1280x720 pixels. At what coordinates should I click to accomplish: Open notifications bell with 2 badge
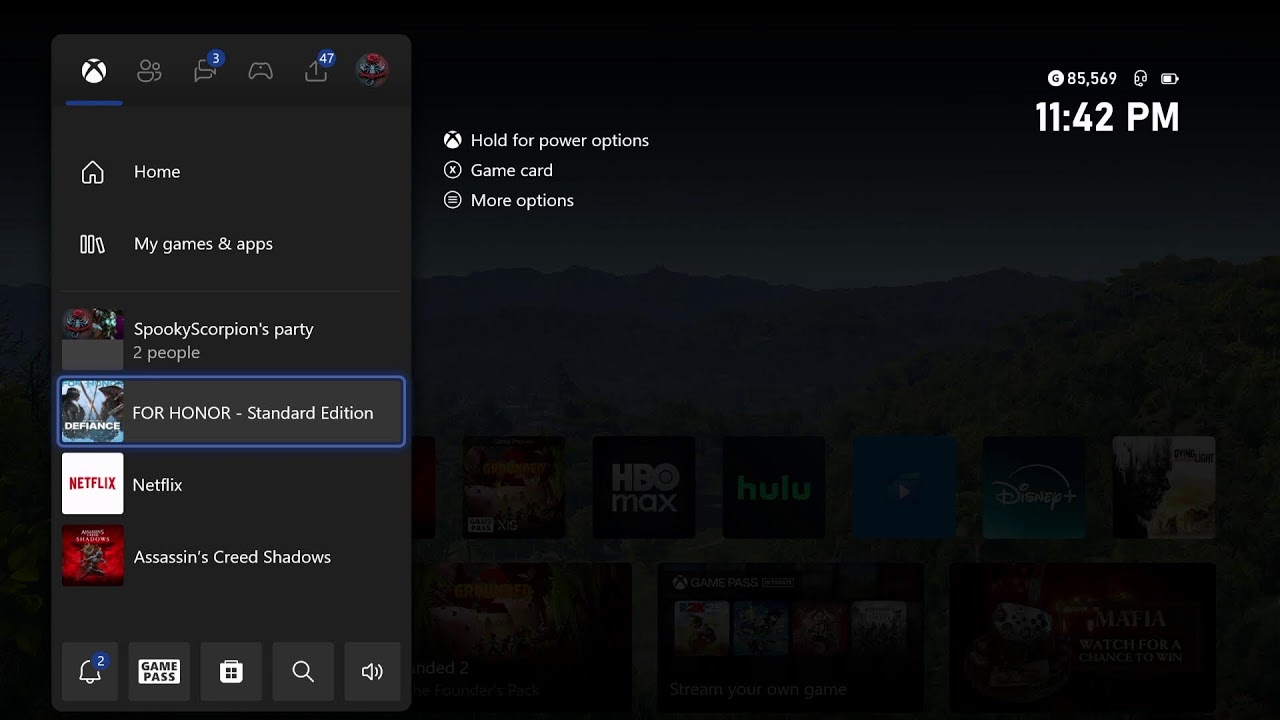pos(90,671)
